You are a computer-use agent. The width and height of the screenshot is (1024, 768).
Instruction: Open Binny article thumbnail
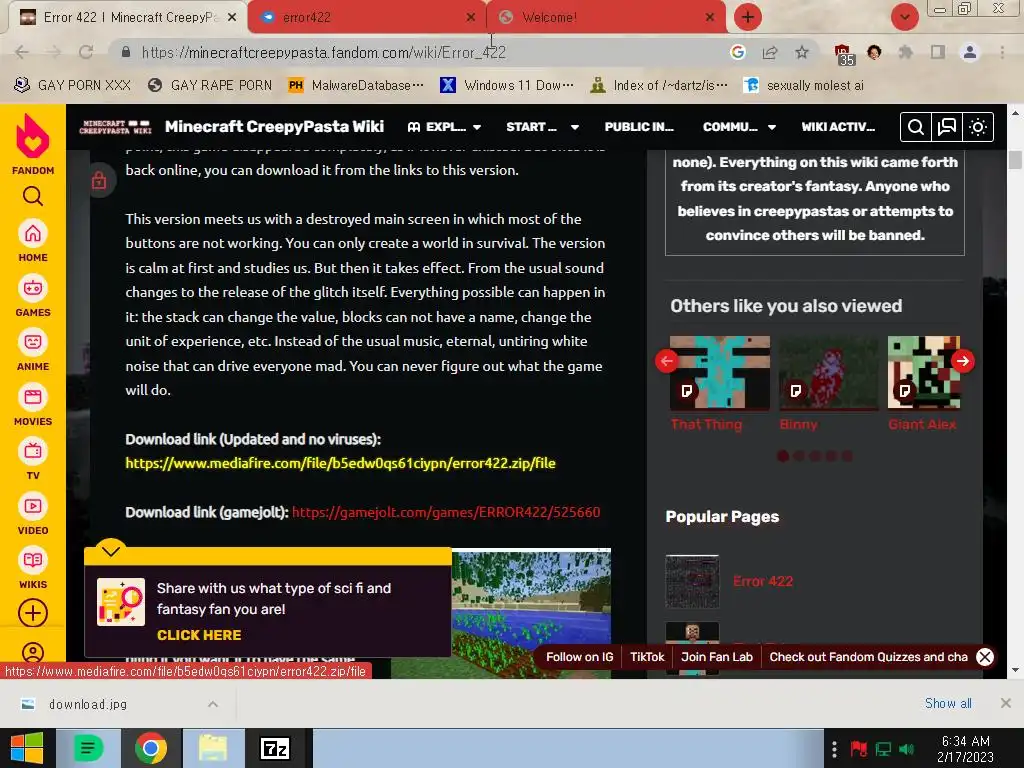pos(829,372)
